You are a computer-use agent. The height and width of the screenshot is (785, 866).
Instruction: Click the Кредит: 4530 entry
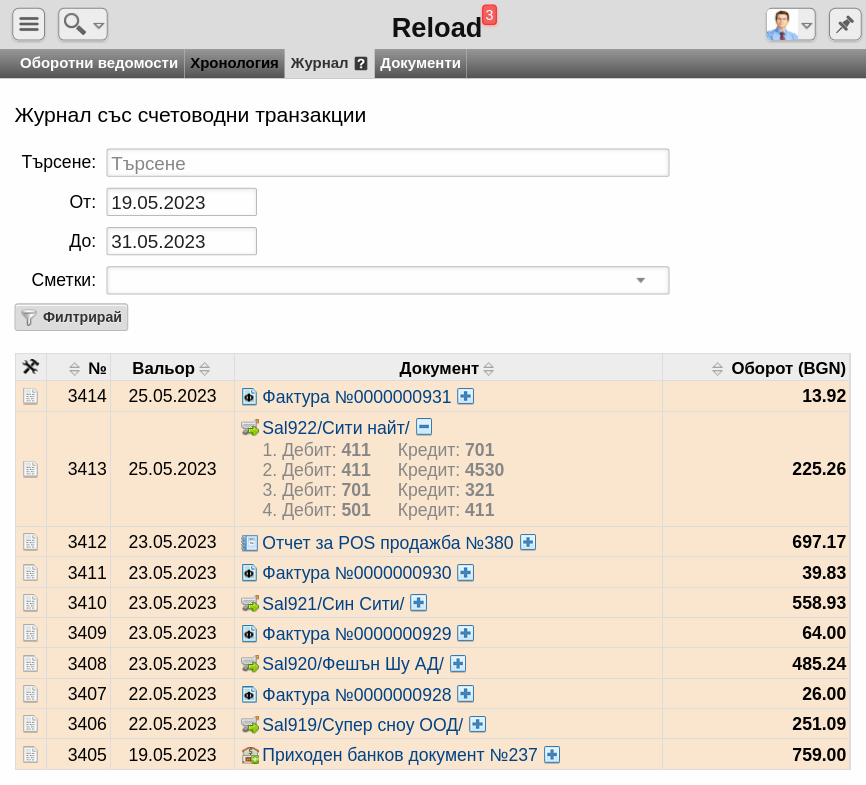click(x=451, y=470)
